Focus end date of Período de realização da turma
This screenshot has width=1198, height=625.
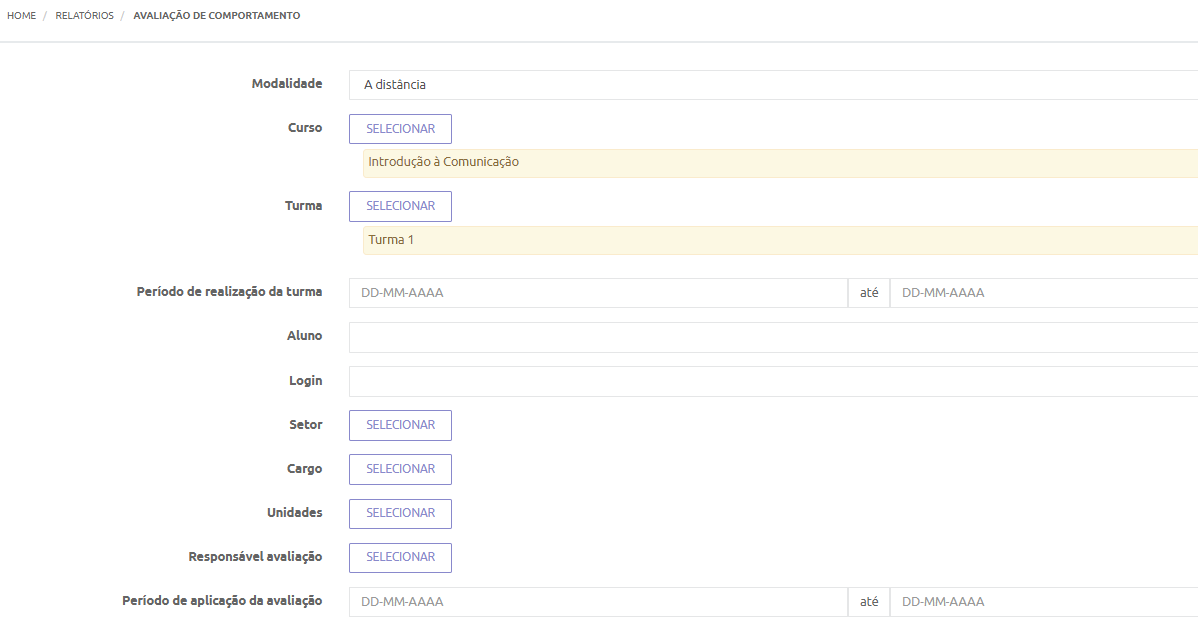point(1043,293)
